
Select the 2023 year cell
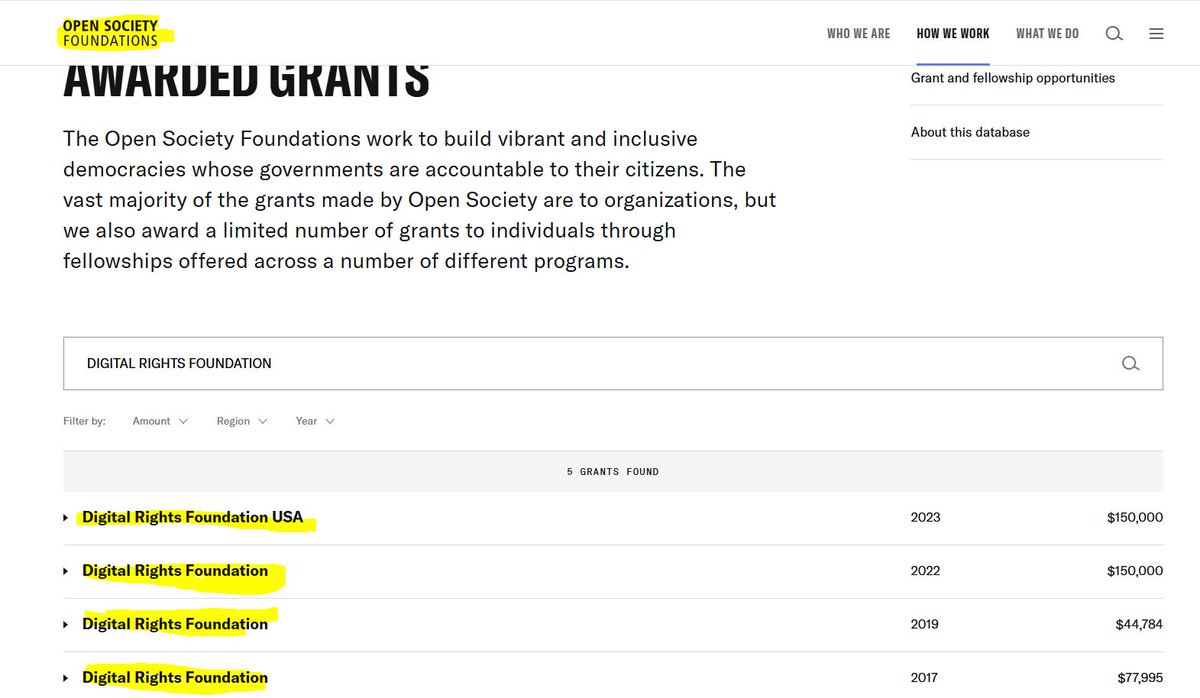pyautogui.click(x=925, y=517)
